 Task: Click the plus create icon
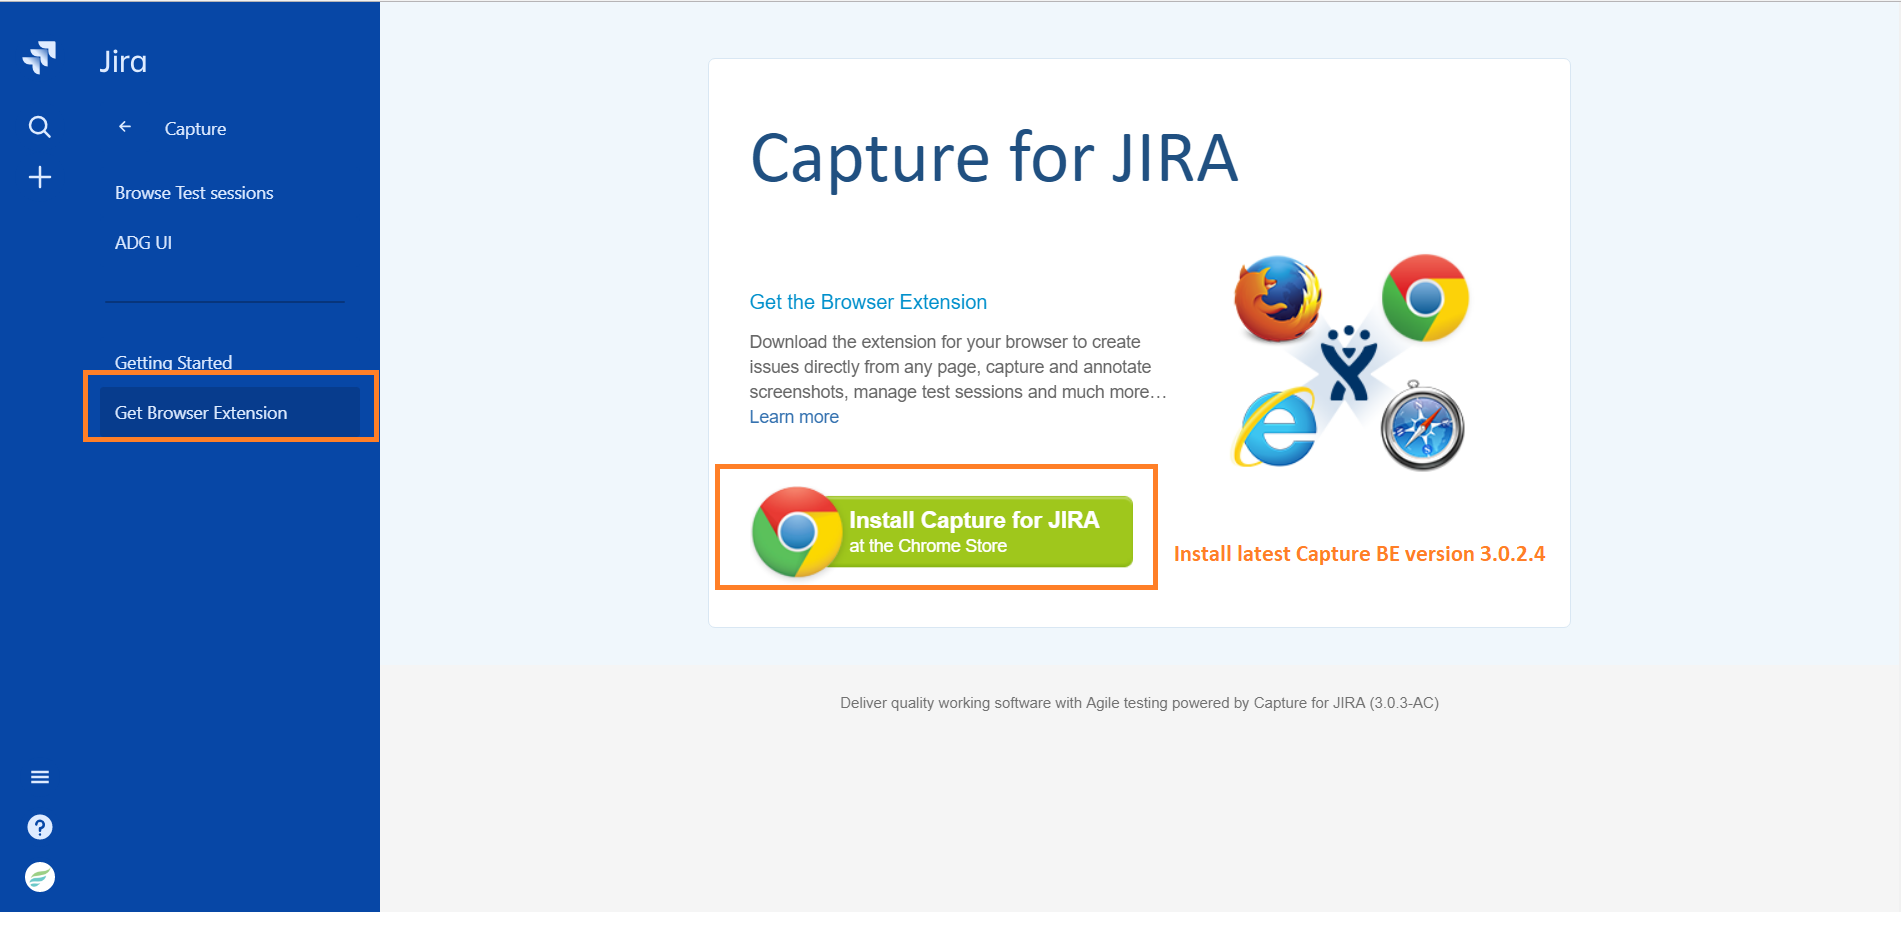pyautogui.click(x=40, y=178)
